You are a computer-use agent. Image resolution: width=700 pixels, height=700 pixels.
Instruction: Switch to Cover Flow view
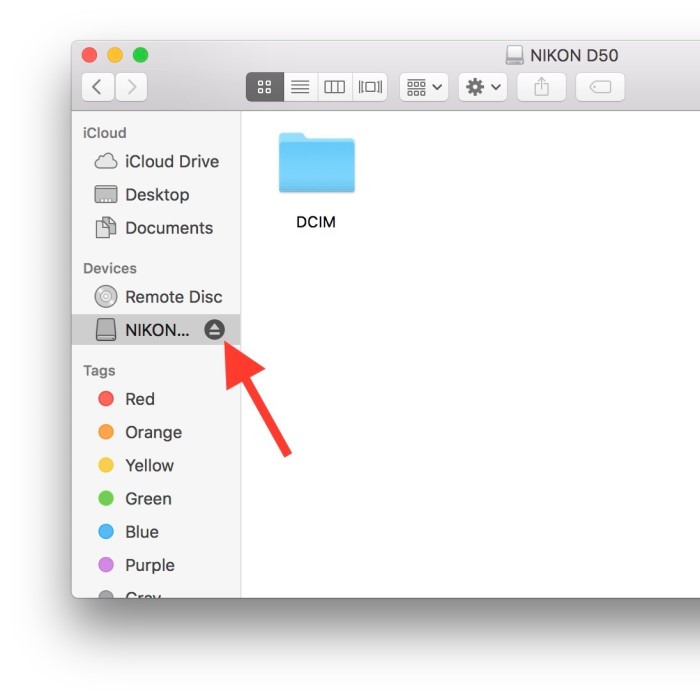[370, 87]
